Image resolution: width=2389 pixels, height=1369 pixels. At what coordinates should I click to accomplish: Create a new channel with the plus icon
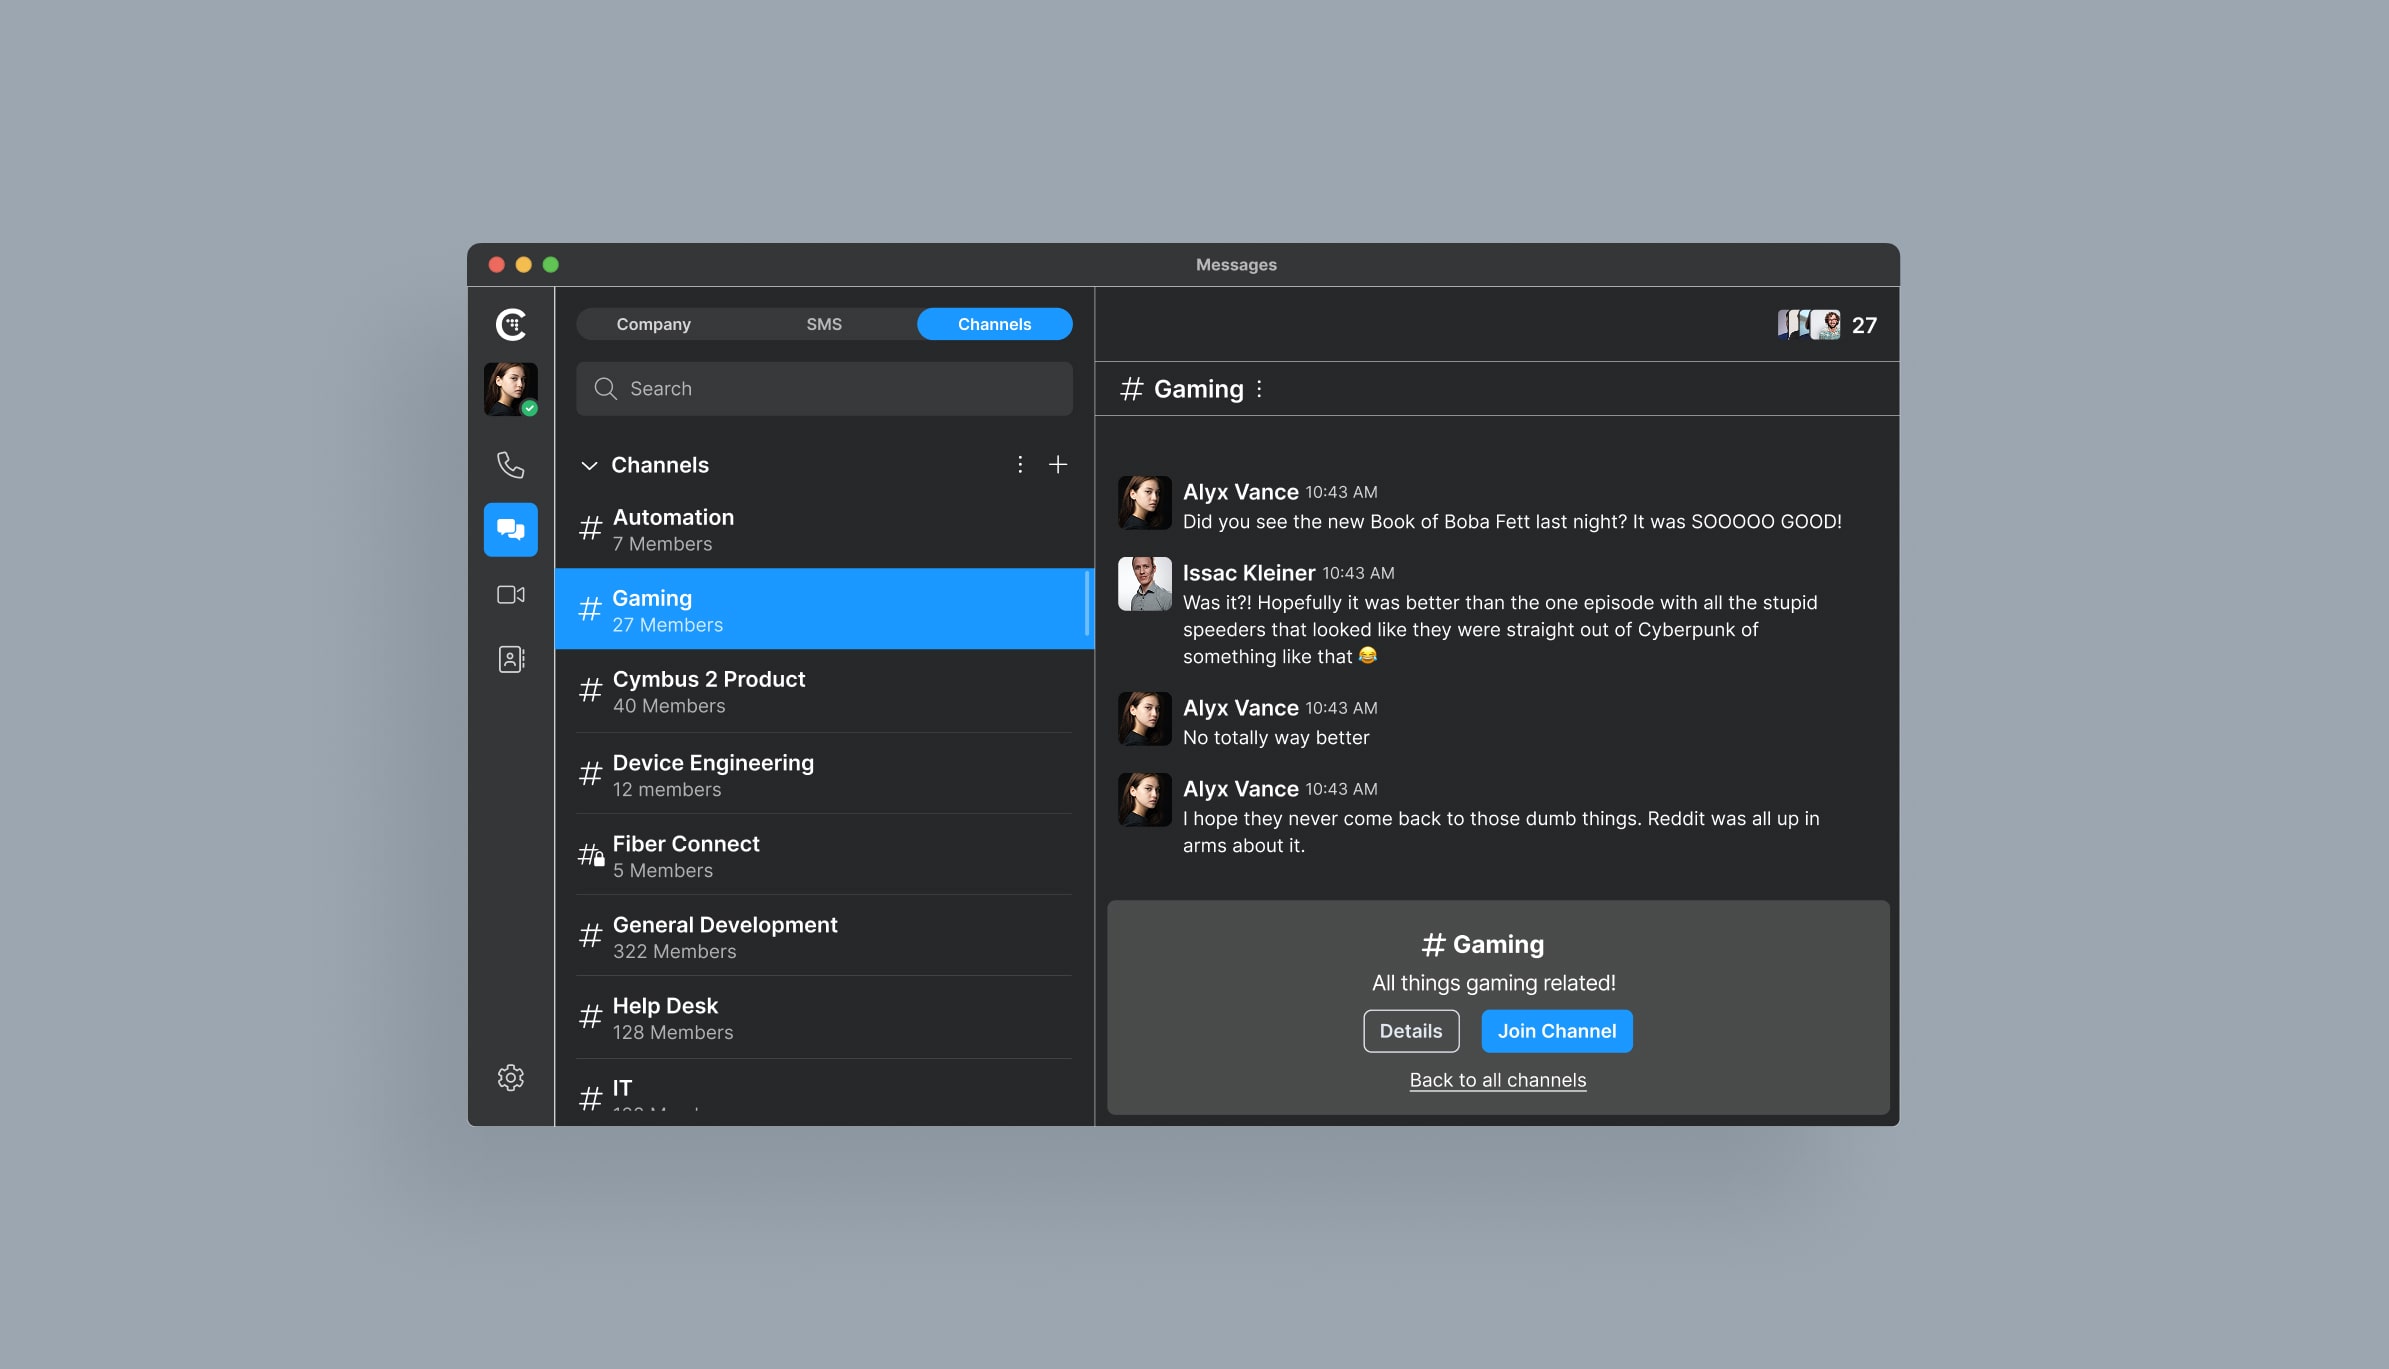point(1058,464)
